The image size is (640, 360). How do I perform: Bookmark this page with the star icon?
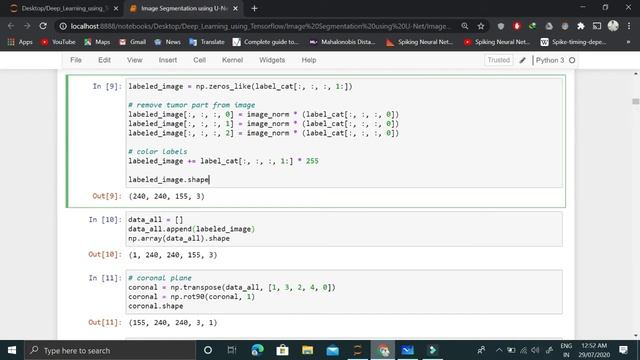(x=481, y=26)
